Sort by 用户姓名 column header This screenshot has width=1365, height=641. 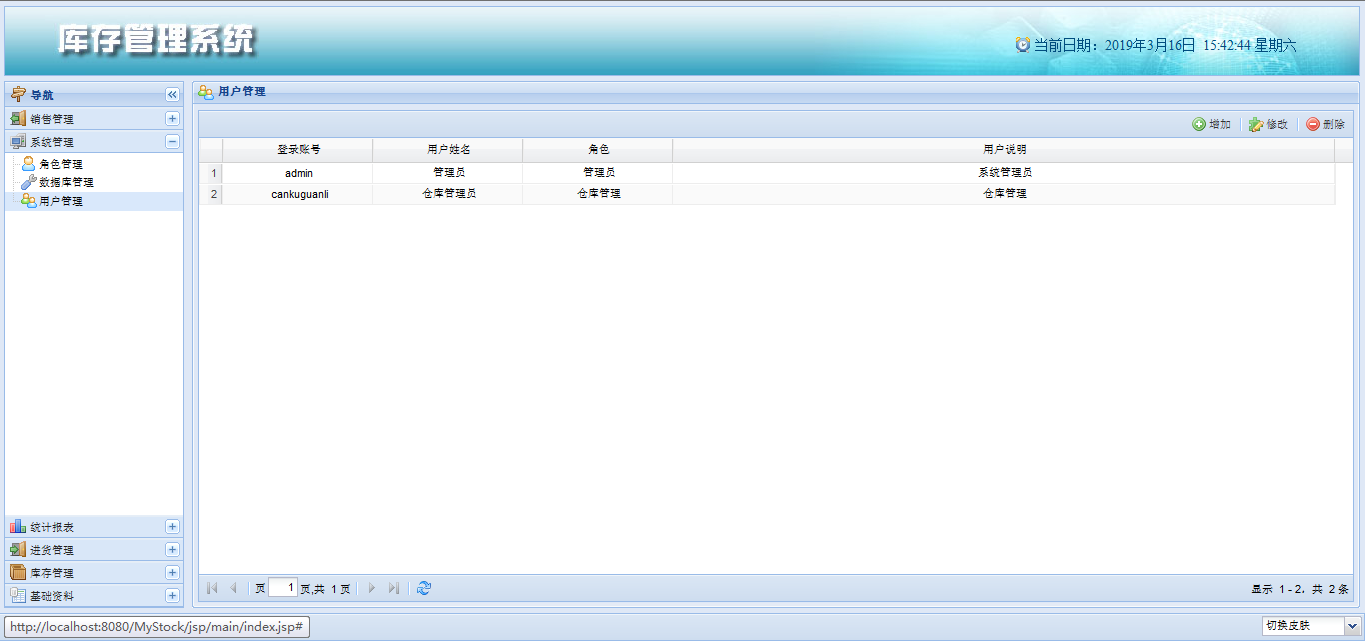tap(448, 150)
